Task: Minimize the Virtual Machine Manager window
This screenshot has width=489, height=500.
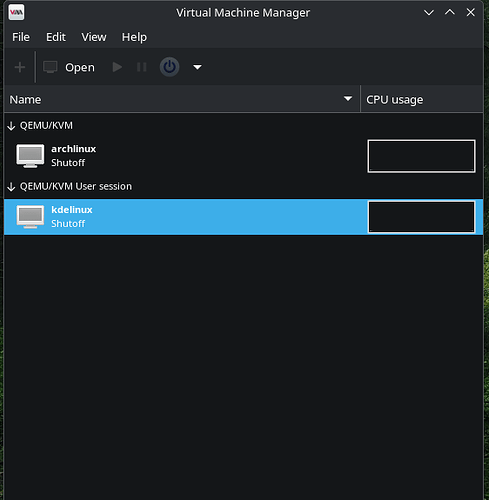Action: [x=429, y=13]
